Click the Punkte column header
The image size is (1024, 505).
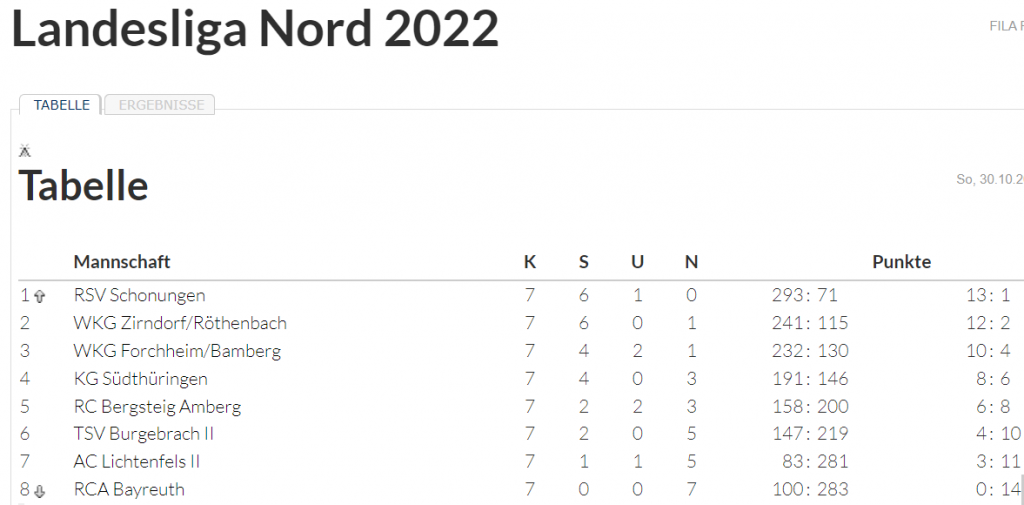pos(901,262)
